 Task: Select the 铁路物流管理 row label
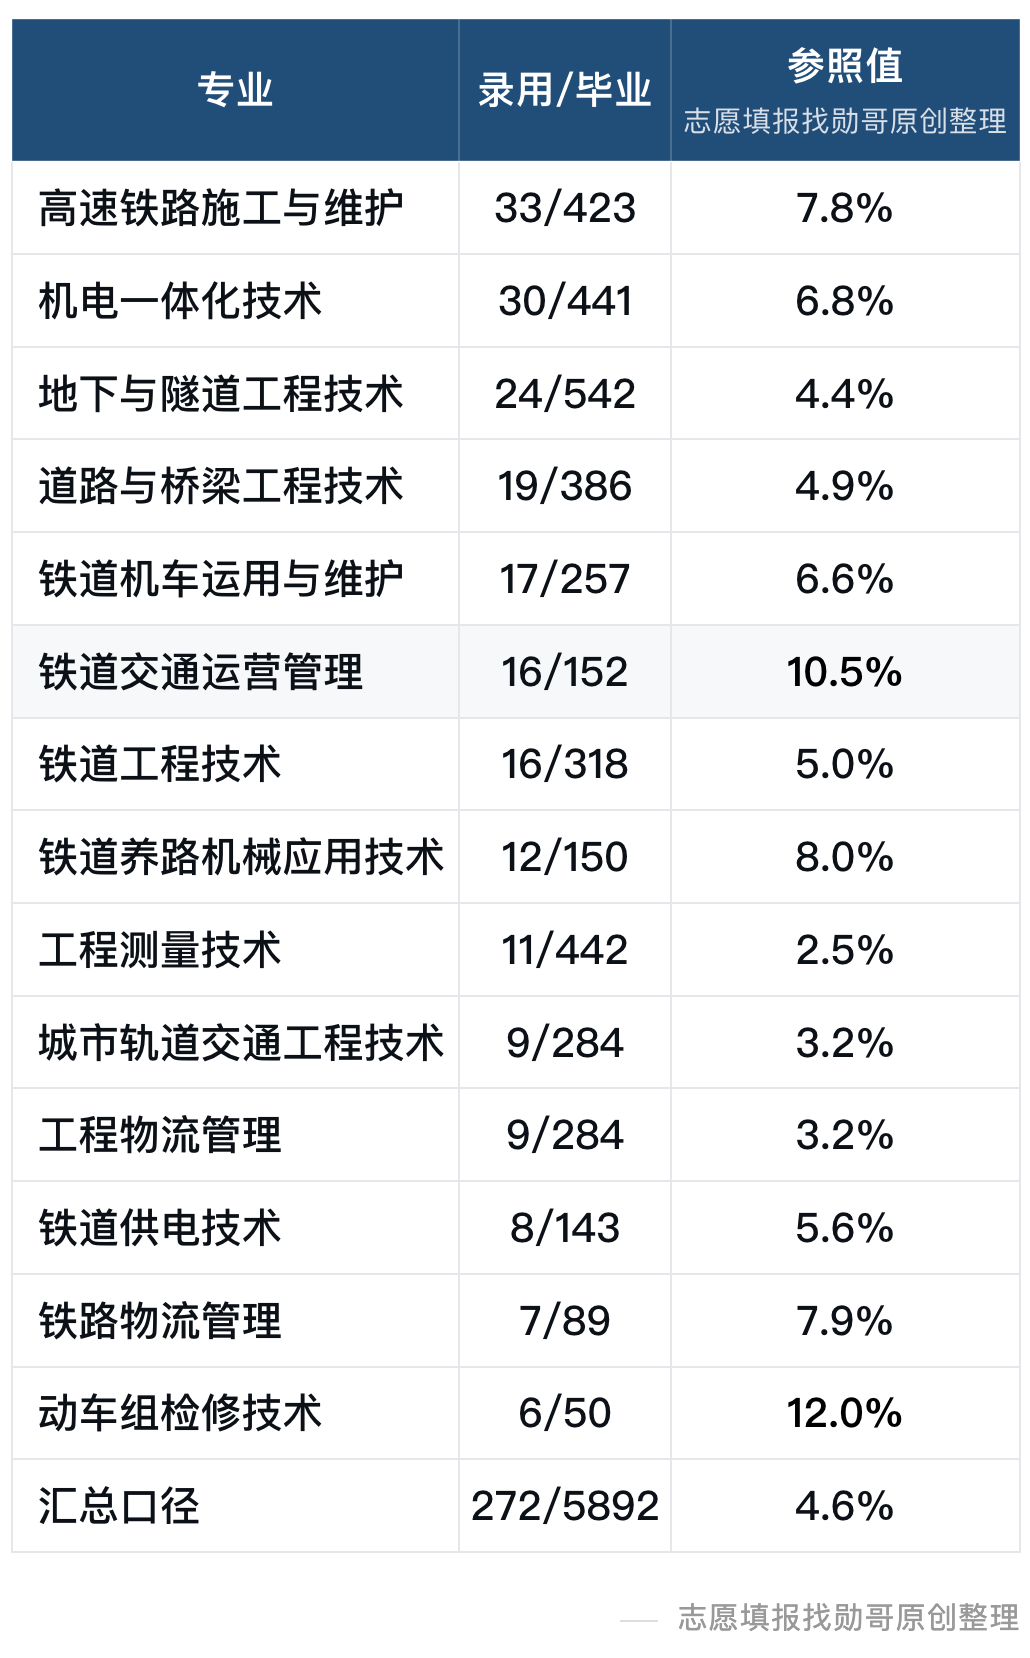(x=160, y=1321)
